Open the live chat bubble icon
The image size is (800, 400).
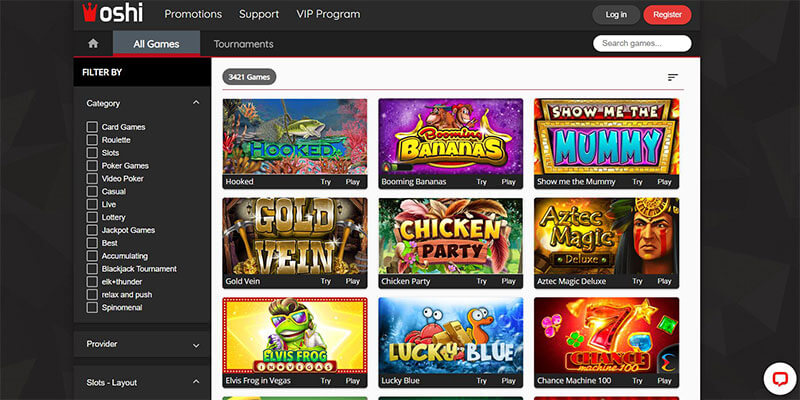pos(780,379)
